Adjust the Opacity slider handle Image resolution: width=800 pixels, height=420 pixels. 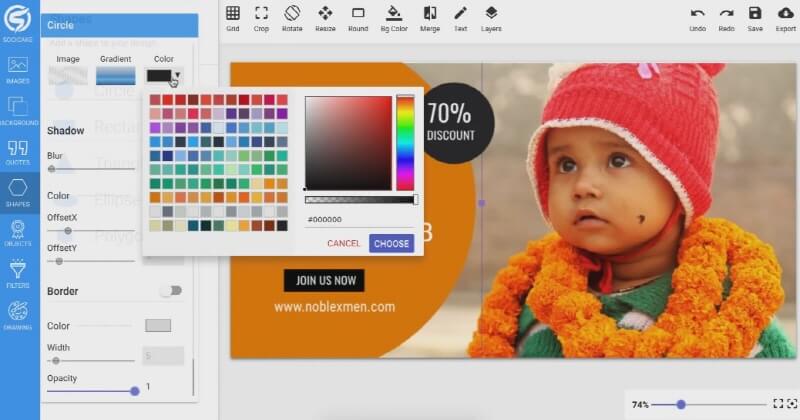click(135, 391)
